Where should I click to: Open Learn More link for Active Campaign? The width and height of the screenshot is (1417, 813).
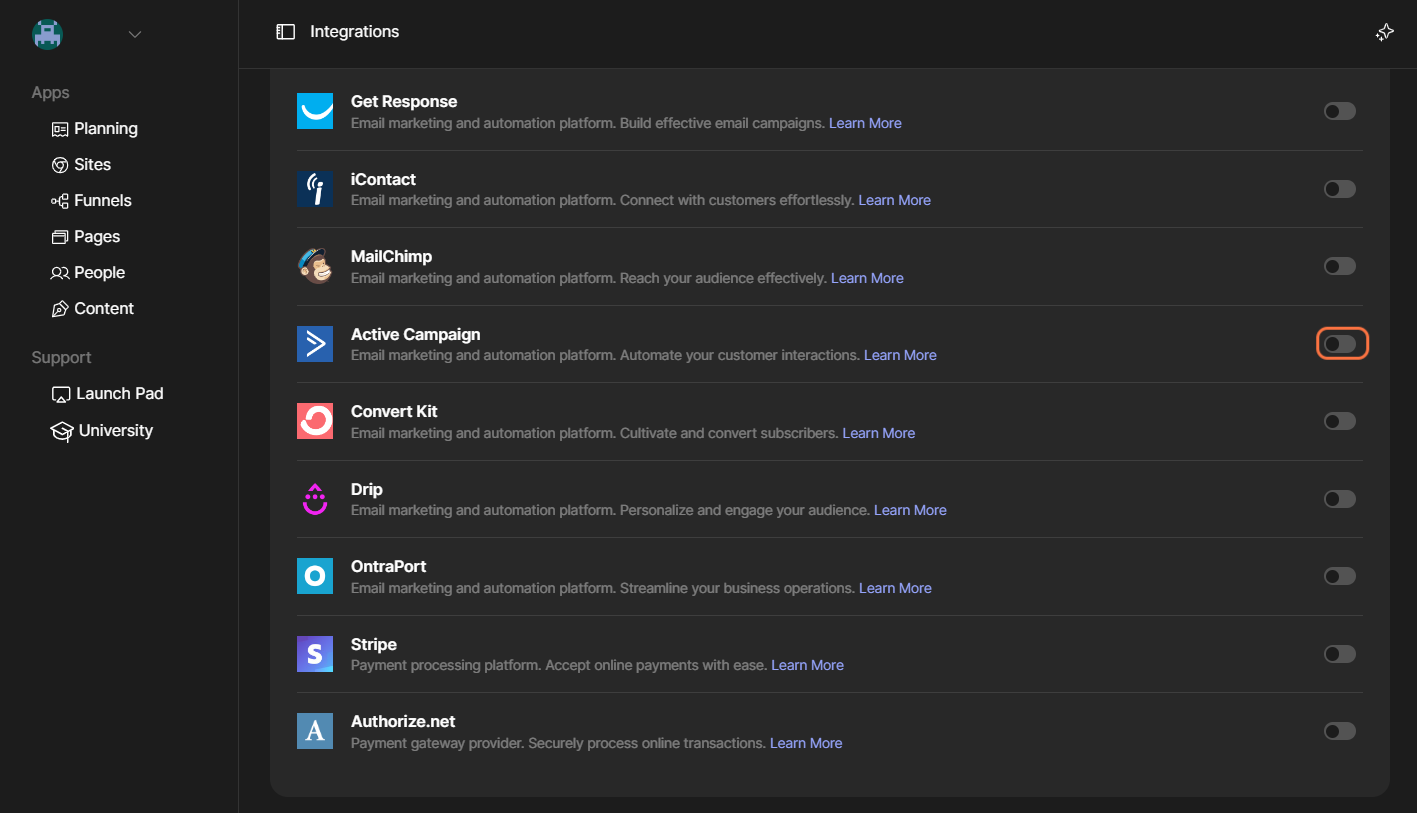pyautogui.click(x=900, y=355)
